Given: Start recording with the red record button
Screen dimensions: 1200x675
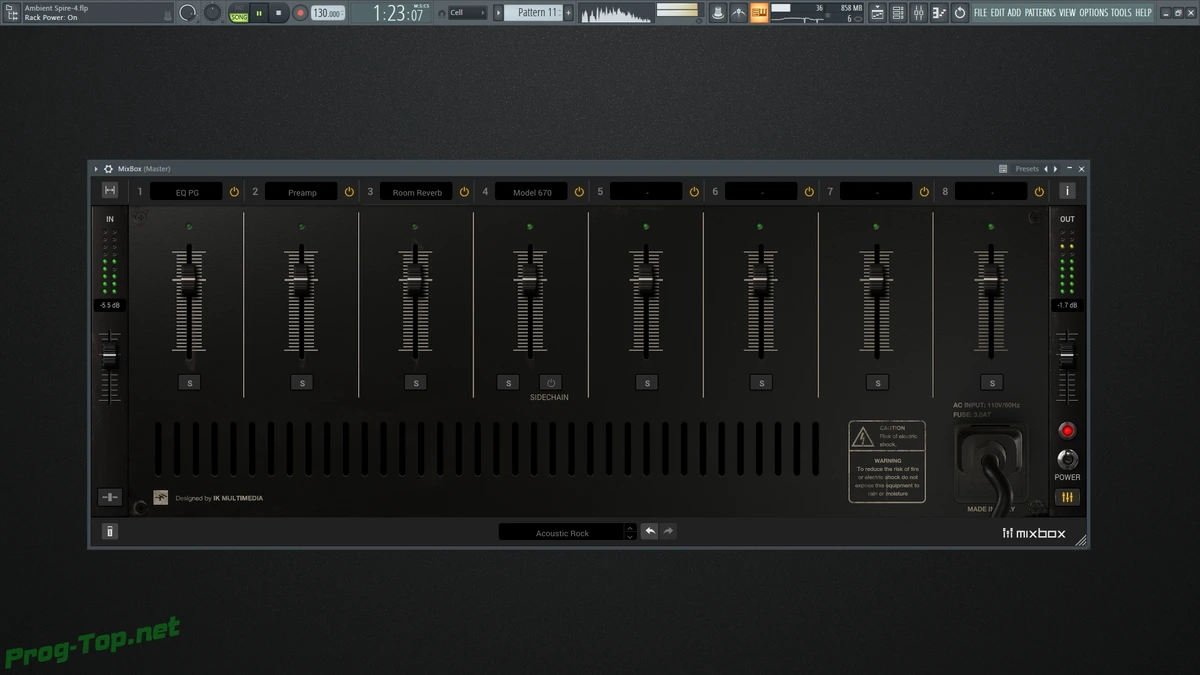Looking at the screenshot, I should pyautogui.click(x=299, y=13).
